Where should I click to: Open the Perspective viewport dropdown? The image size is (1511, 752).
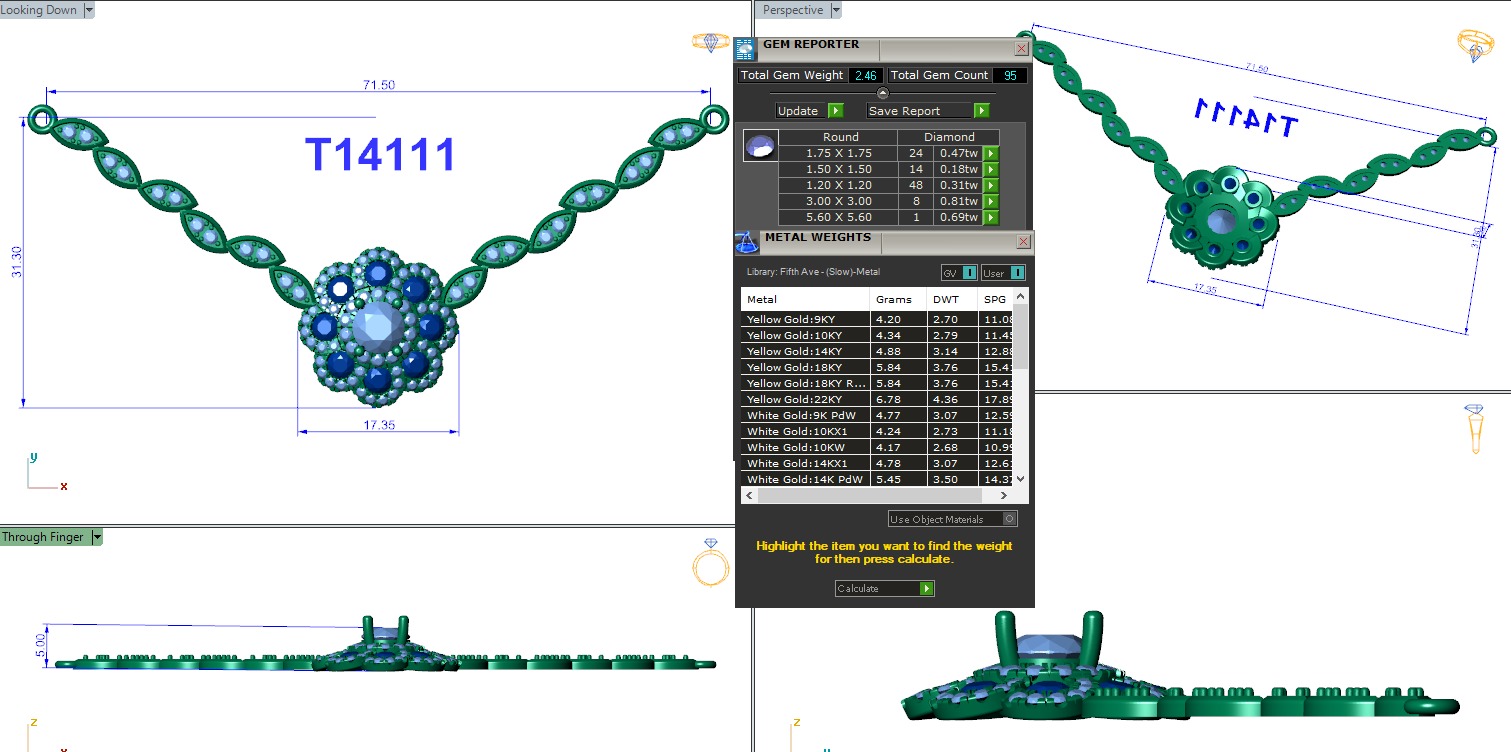pos(836,10)
